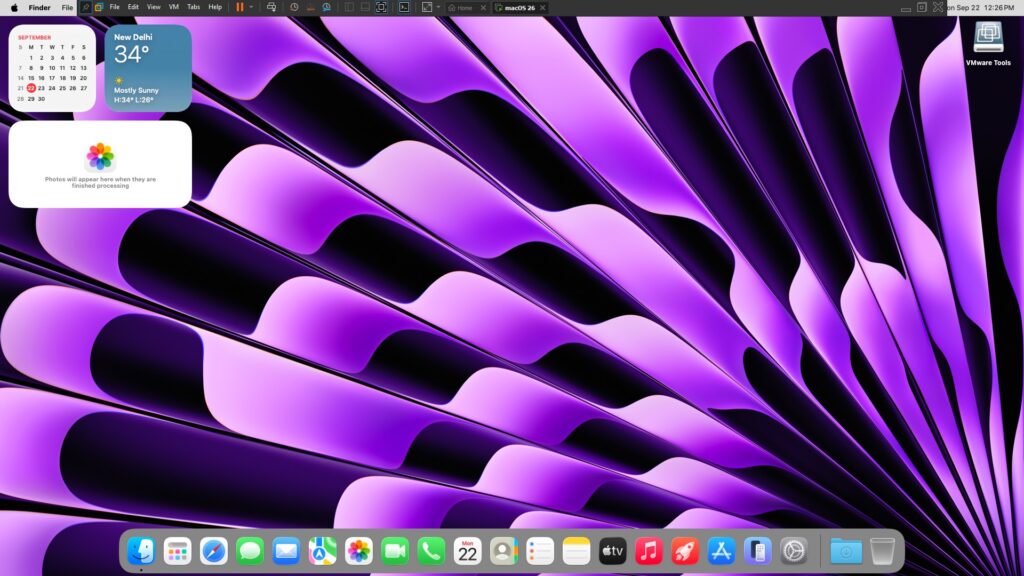This screenshot has height=576, width=1024.
Task: Expand the stretch view dropdown arrow
Action: (x=438, y=7)
